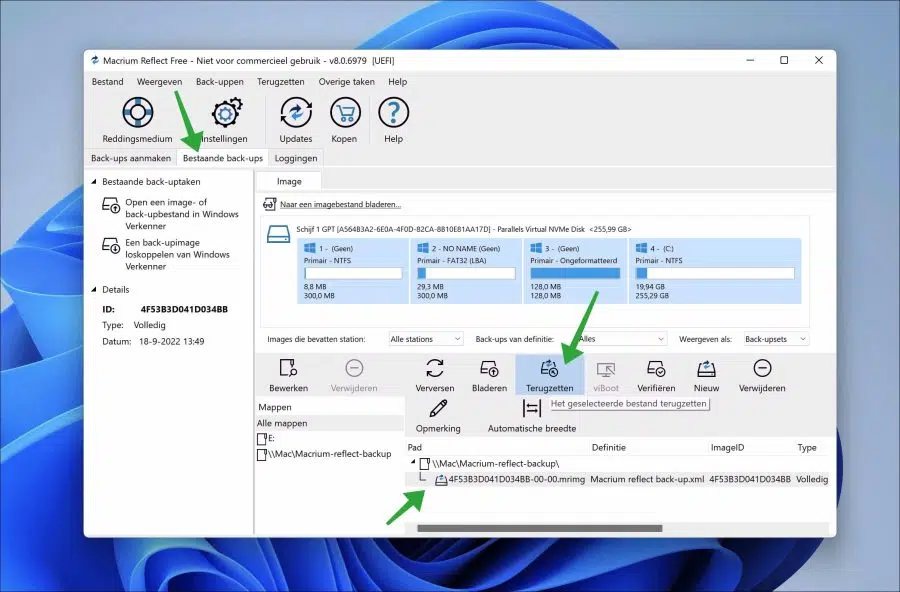Tick \\Mac\Macrium-reflect-backup folder checkbox in Mappen
Viewport: 900px width, 592px height.
tap(262, 455)
